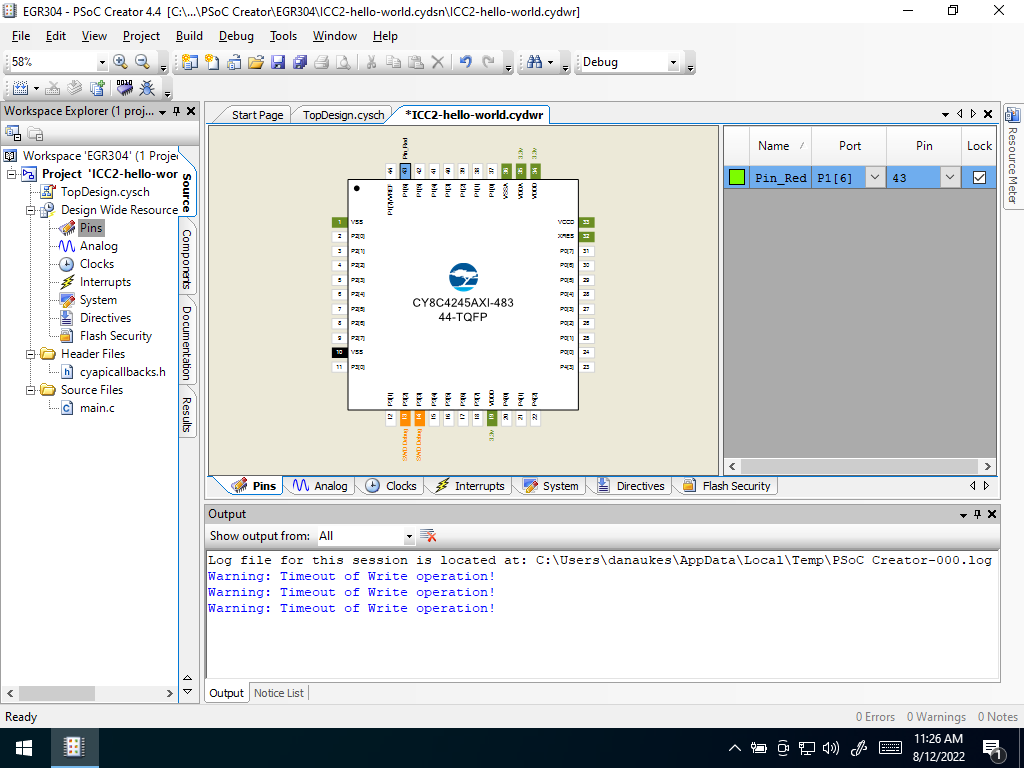Collapse the Project ICC2-hello-world node

point(11,174)
